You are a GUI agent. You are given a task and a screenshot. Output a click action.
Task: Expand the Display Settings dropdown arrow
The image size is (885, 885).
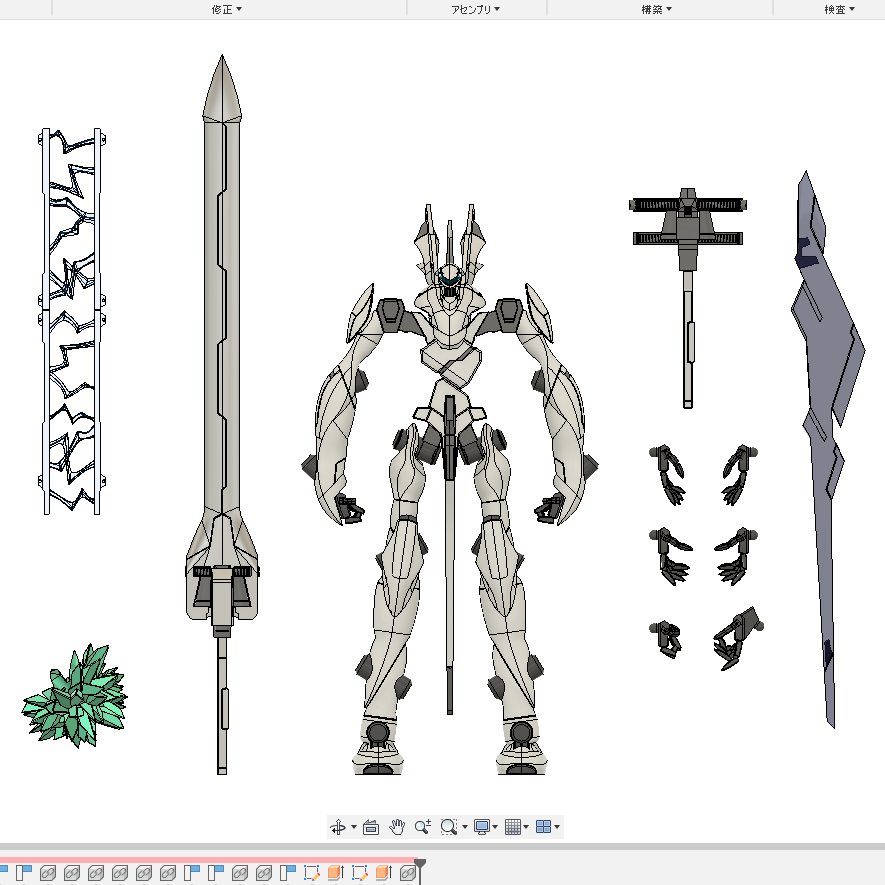495,827
